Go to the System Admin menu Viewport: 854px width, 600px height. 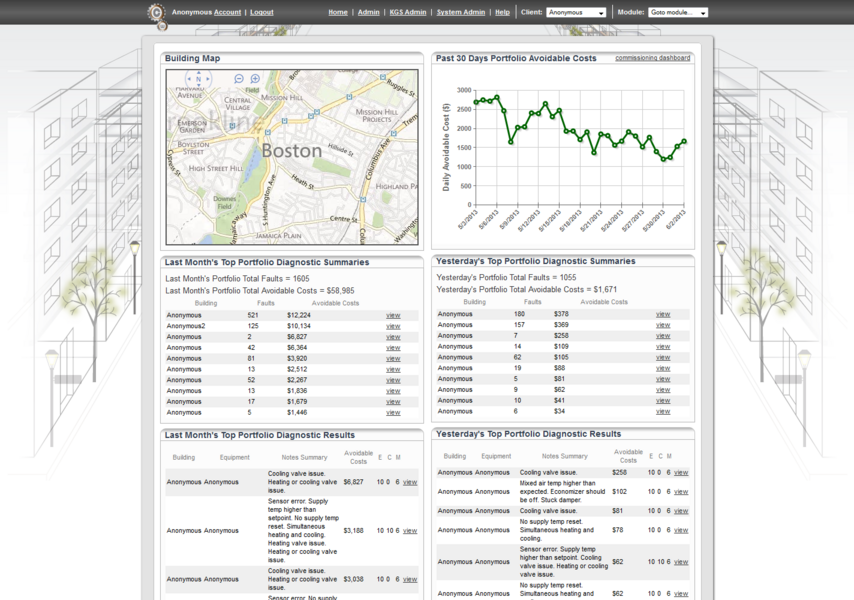tap(460, 13)
